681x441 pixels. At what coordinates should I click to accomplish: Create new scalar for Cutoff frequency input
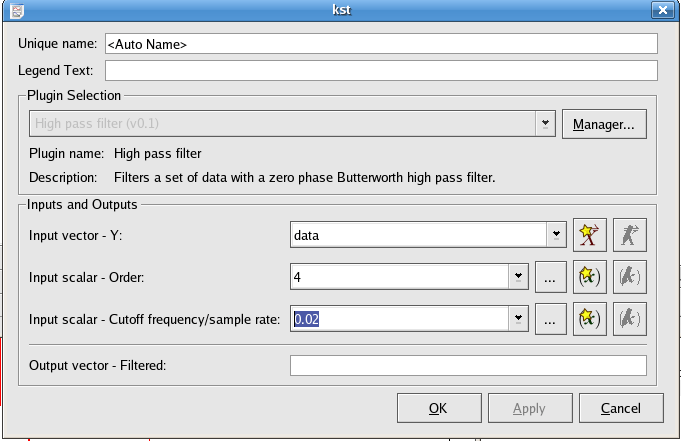pyautogui.click(x=589, y=319)
